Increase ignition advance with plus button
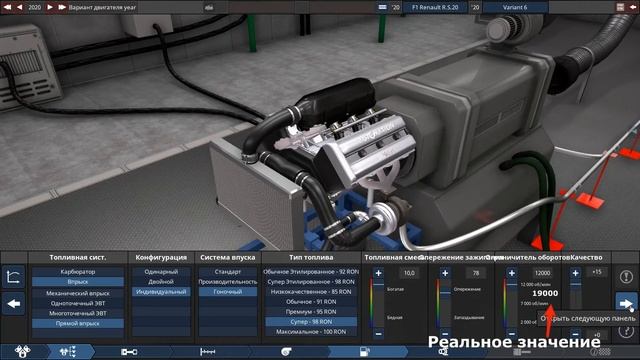This screenshot has width=640, height=360. click(445, 273)
